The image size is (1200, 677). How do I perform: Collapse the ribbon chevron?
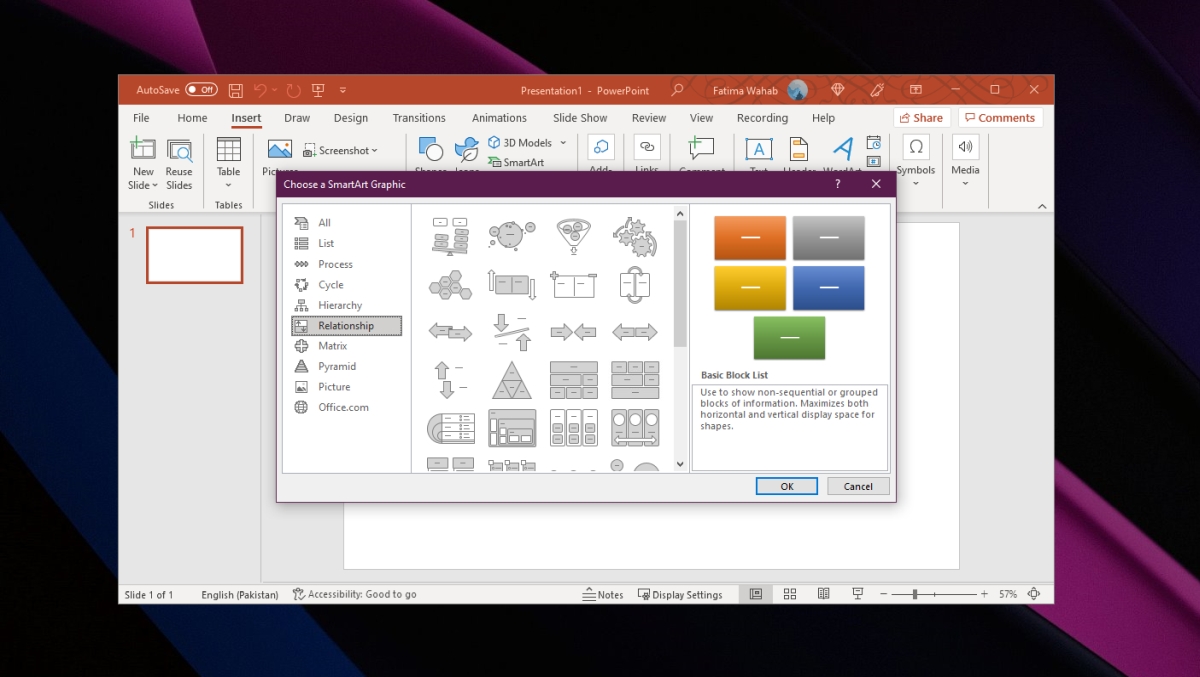[x=1042, y=206]
